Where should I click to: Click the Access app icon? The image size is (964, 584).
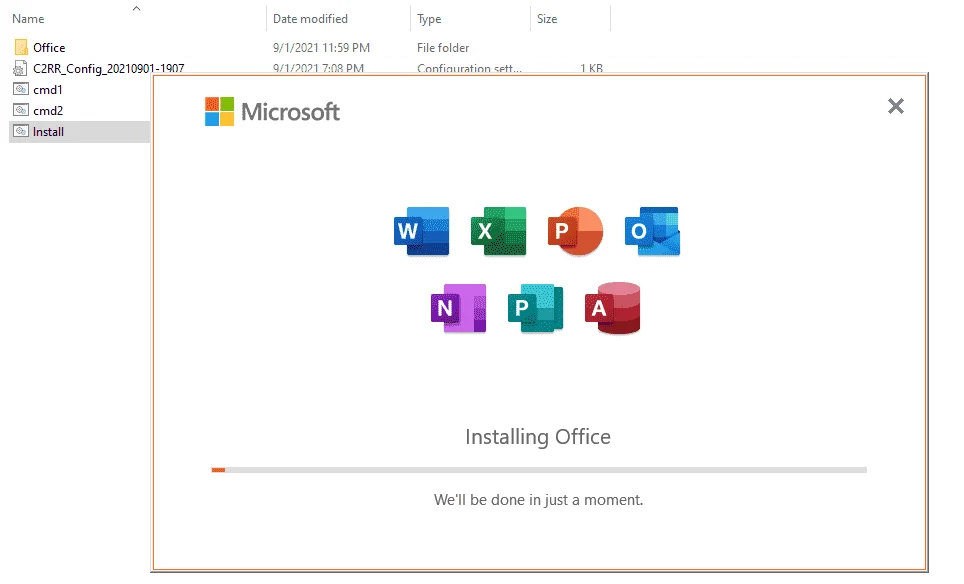[612, 308]
